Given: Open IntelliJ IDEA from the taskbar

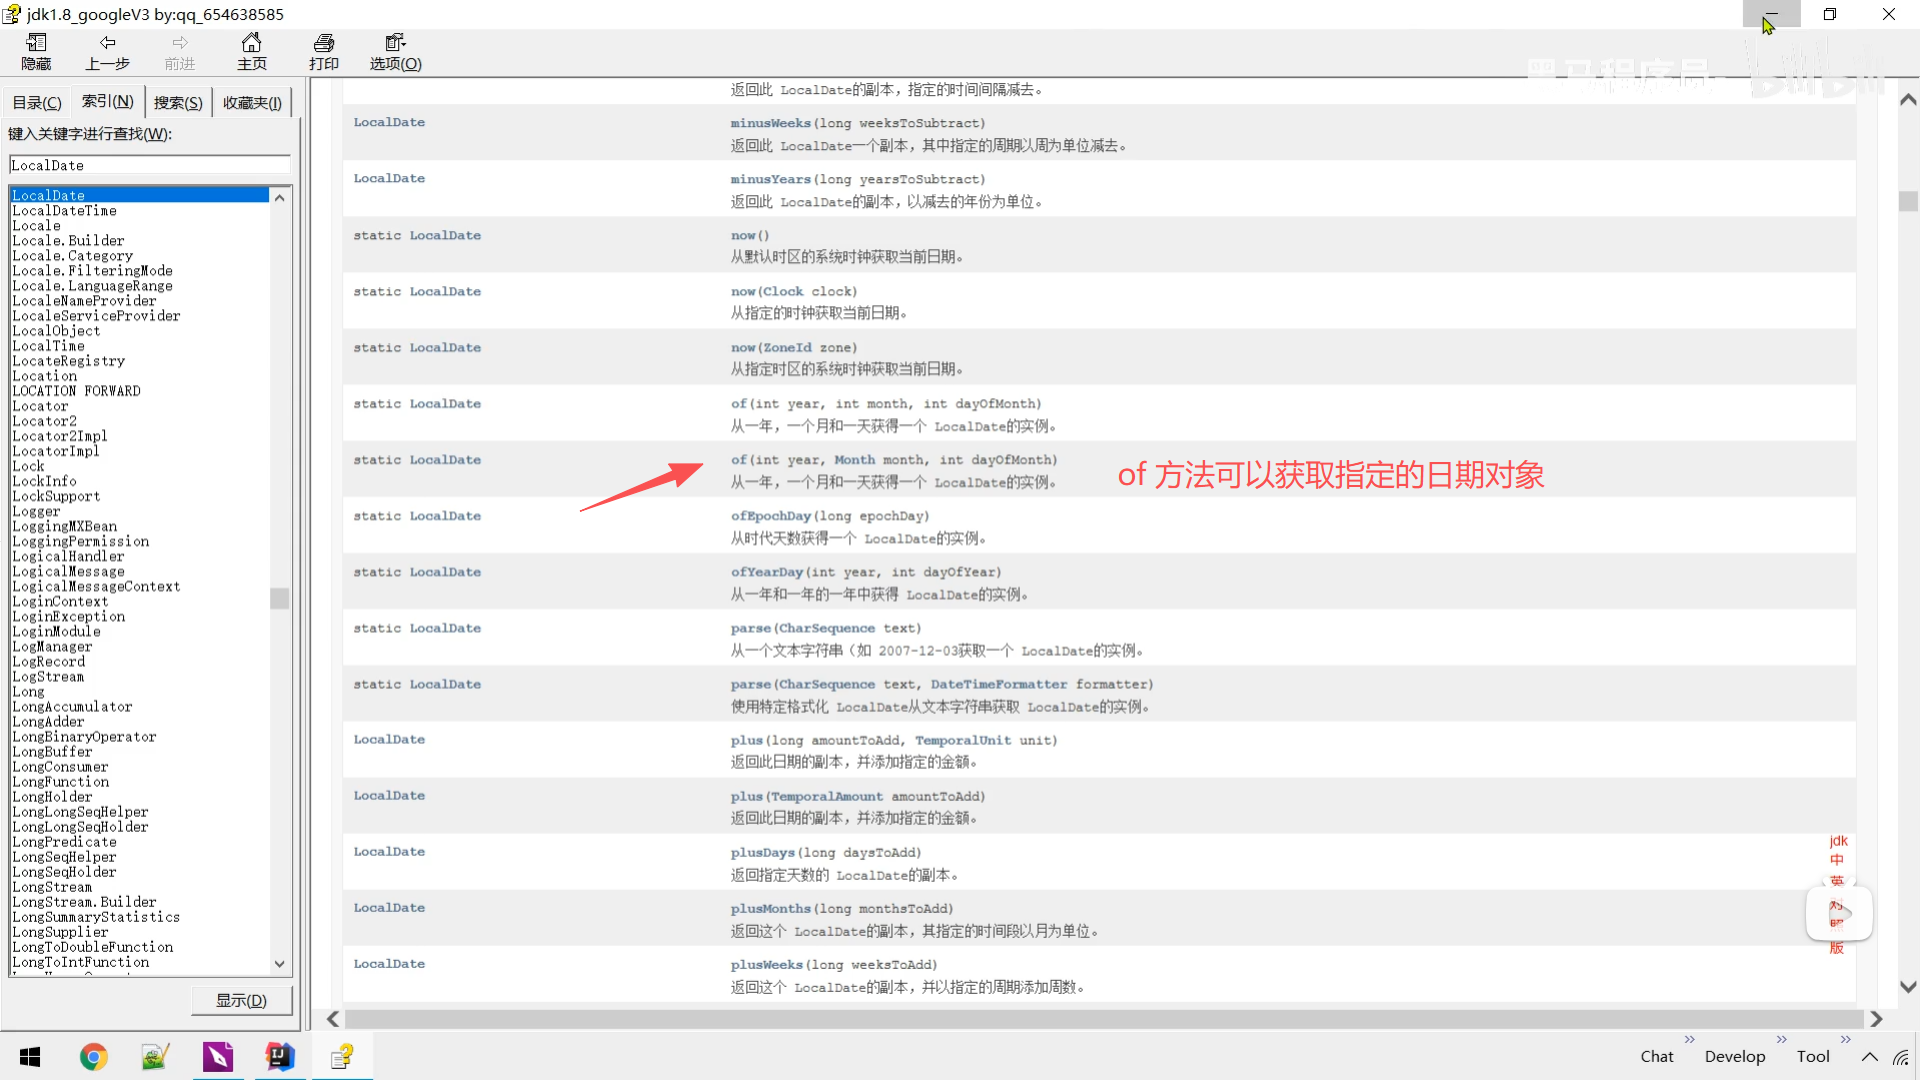Looking at the screenshot, I should 280,1057.
